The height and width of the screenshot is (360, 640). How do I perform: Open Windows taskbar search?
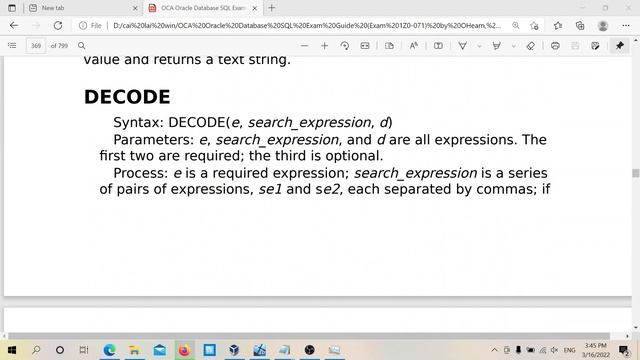pos(36,350)
